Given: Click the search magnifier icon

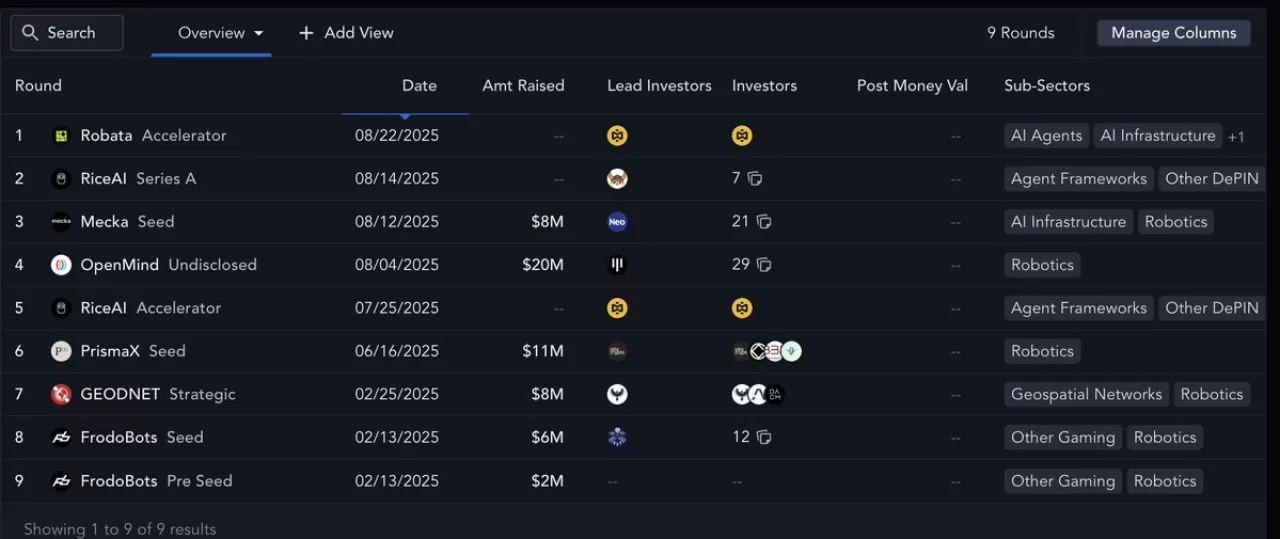Looking at the screenshot, I should tap(30, 33).
